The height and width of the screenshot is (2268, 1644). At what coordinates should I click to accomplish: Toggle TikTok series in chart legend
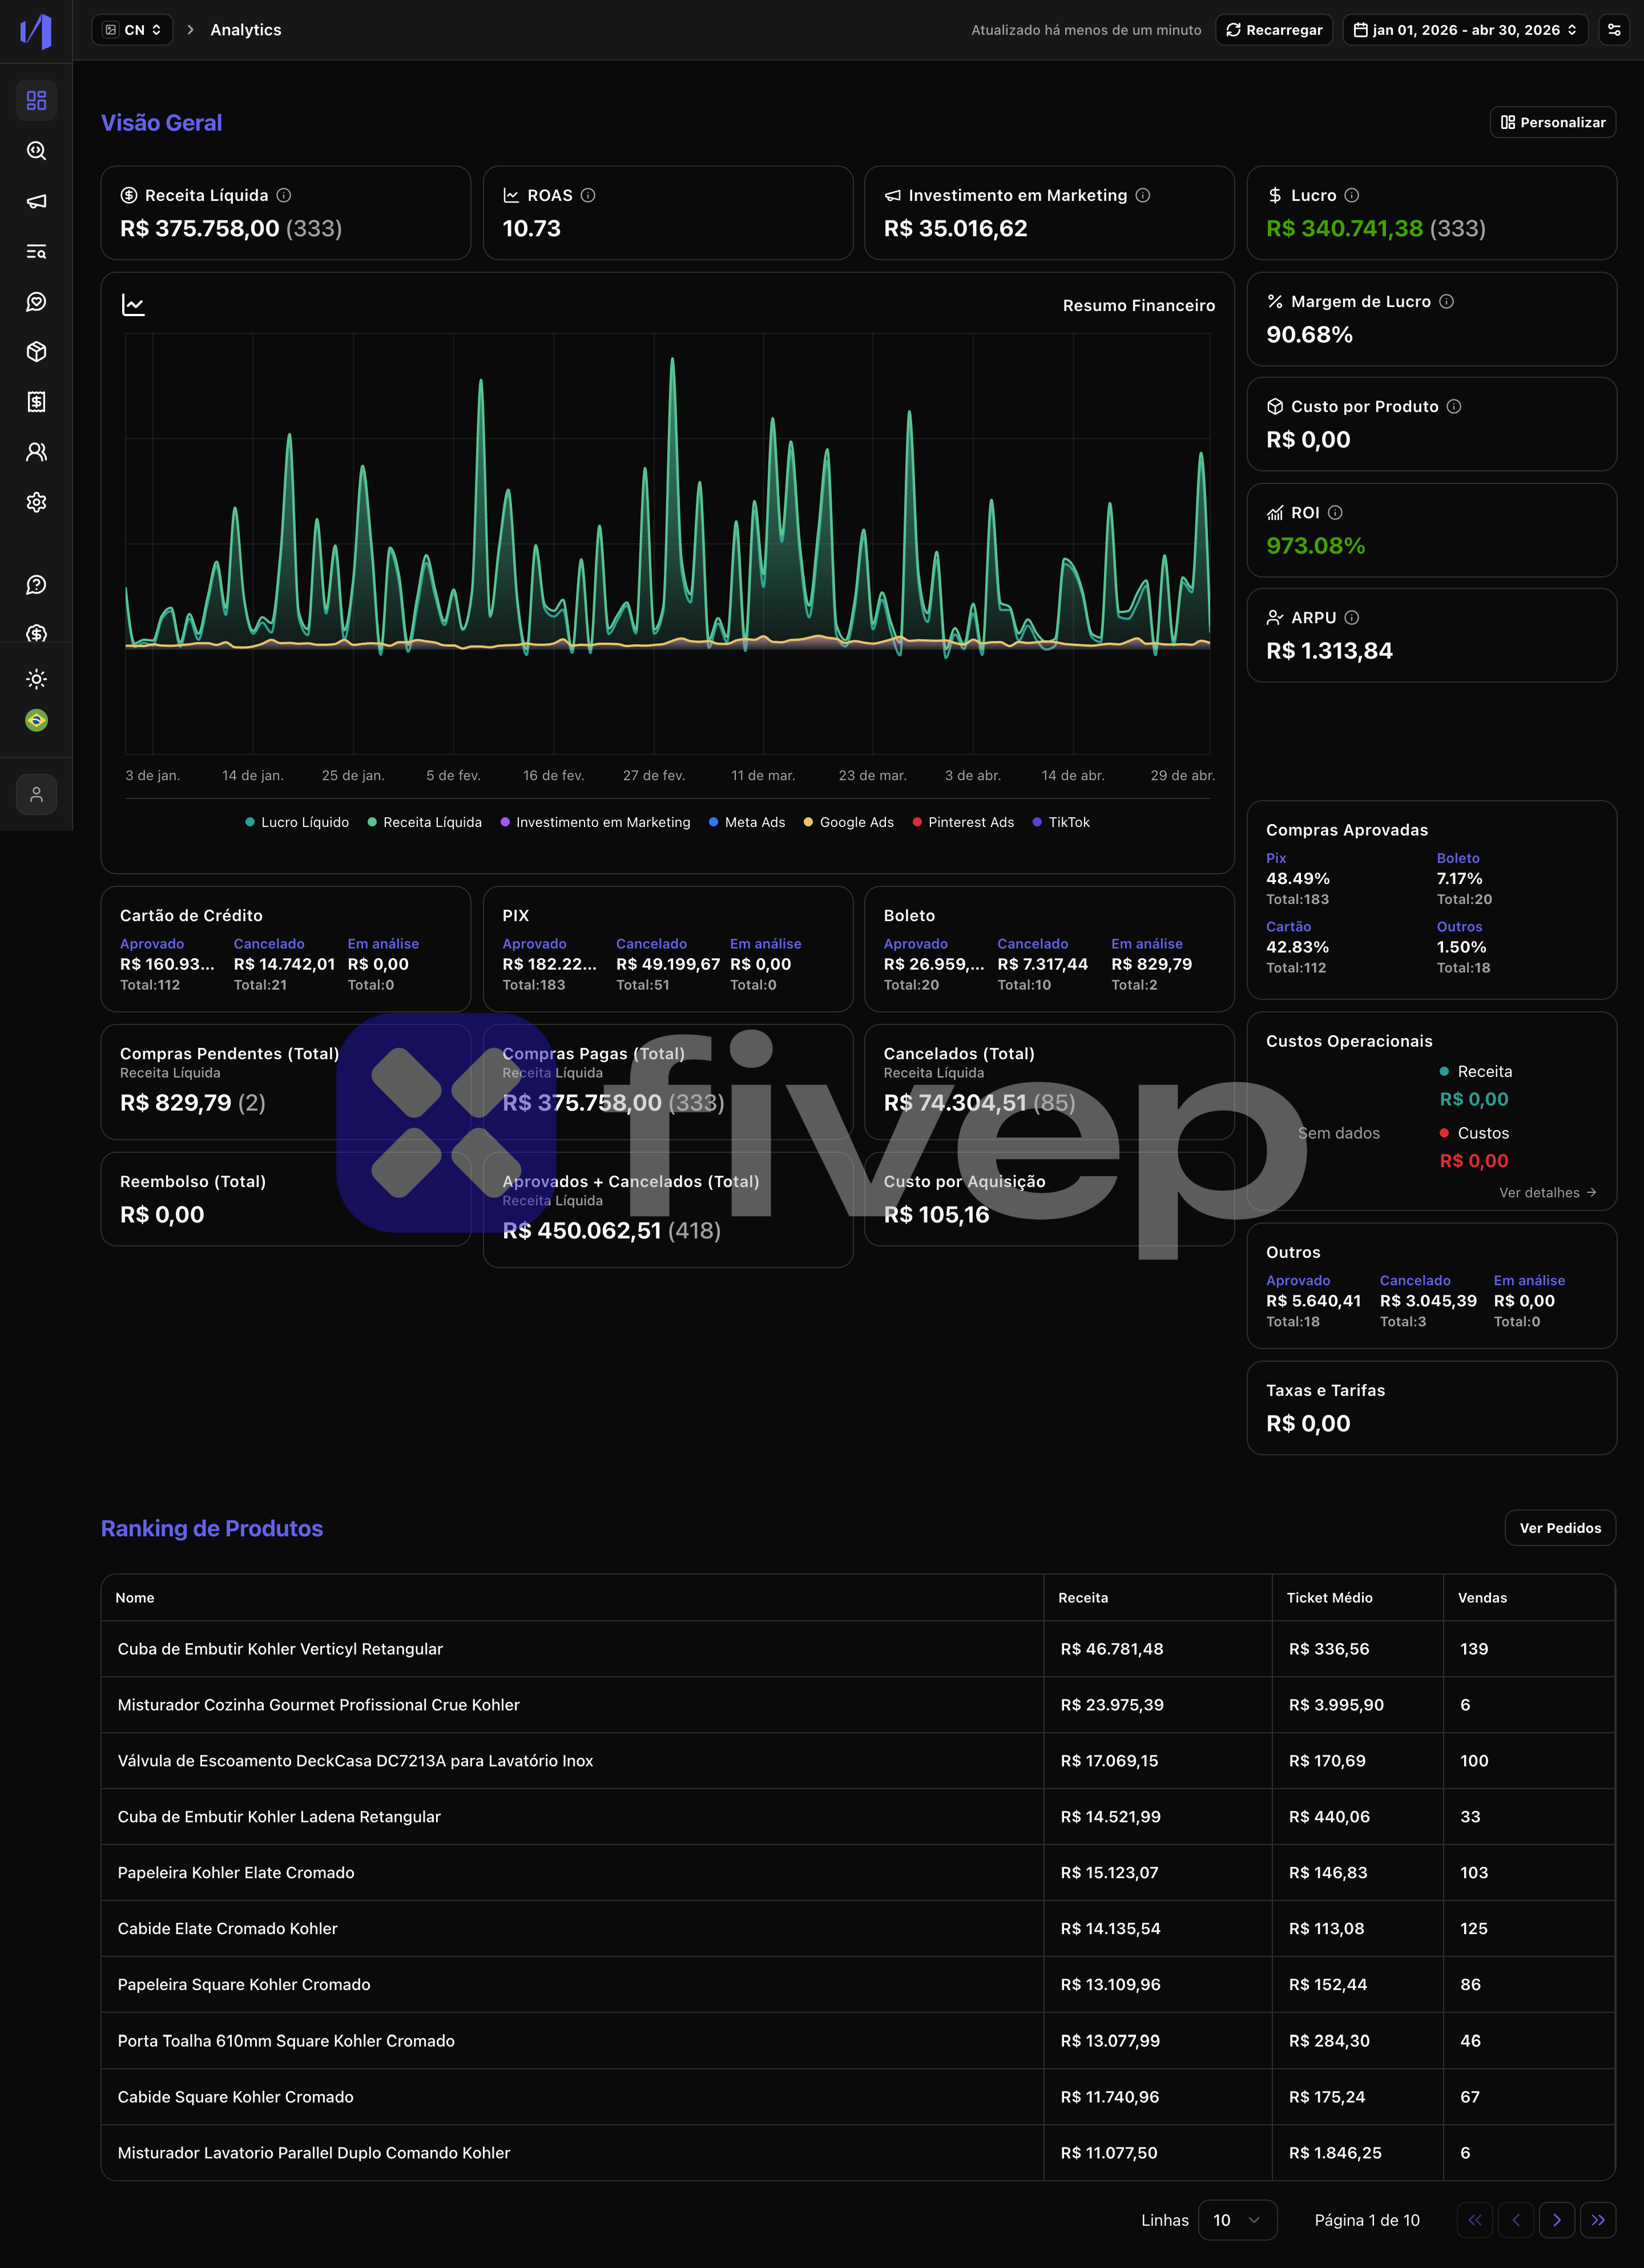point(1061,822)
